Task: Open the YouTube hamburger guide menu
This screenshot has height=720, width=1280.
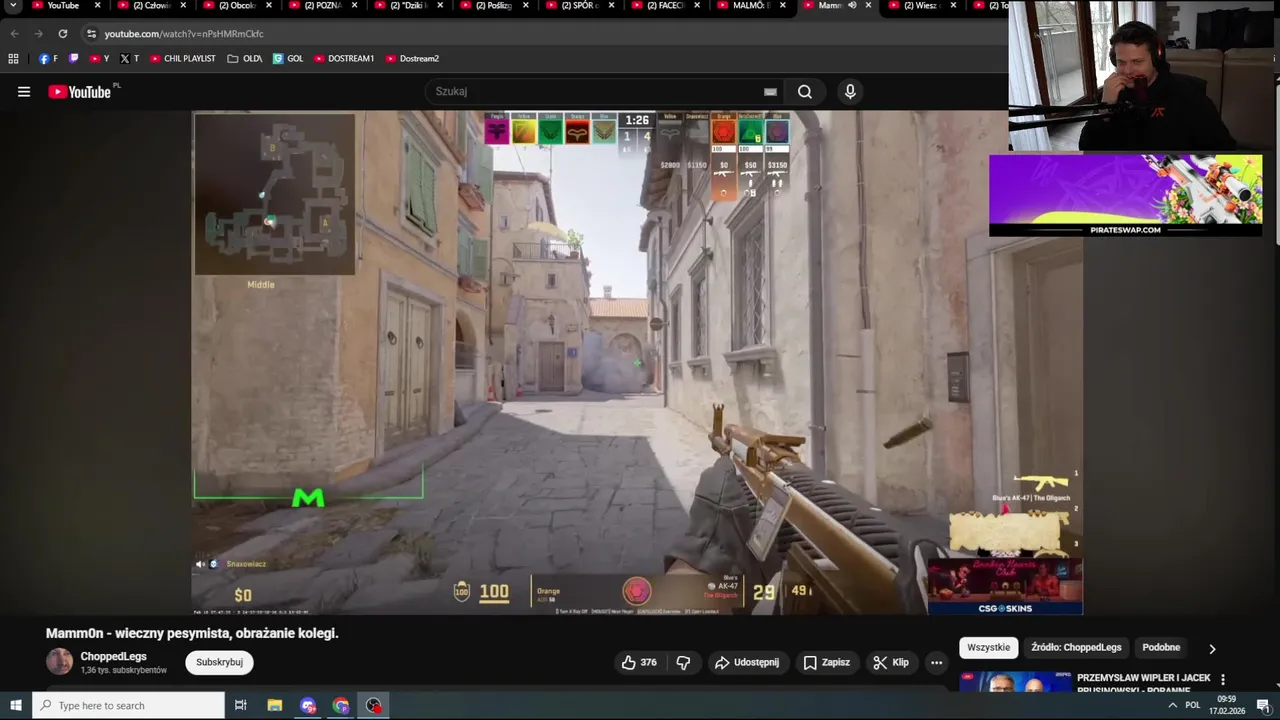Action: coord(24,92)
